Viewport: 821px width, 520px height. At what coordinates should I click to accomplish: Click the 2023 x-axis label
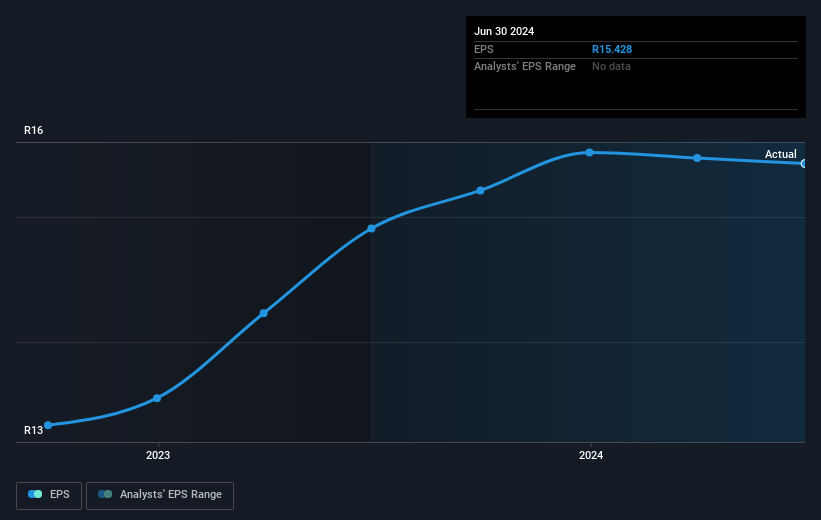click(158, 456)
